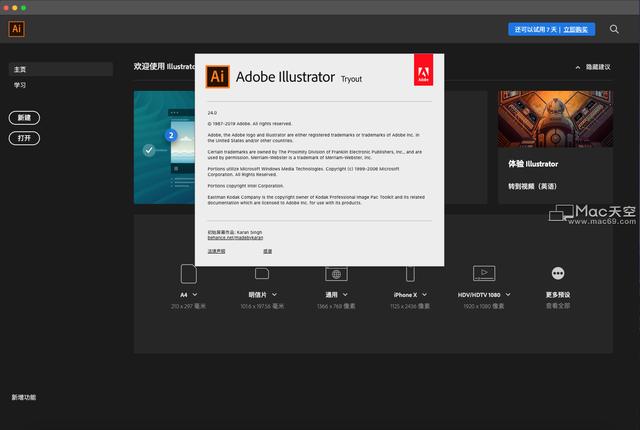This screenshot has height=430, width=640.
Task: Open 更多预设 via the three-dots icon
Action: (x=558, y=273)
